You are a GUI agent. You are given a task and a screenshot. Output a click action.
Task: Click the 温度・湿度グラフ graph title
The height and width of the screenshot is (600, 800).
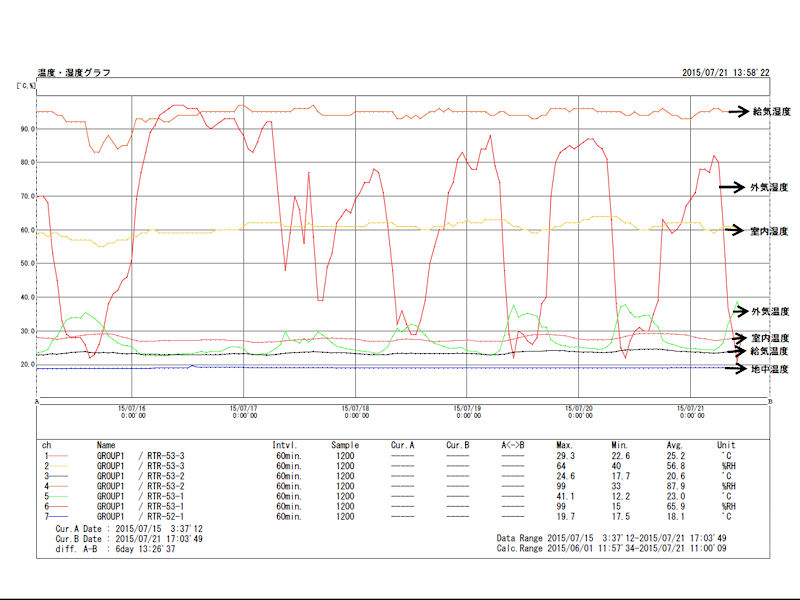(73, 73)
